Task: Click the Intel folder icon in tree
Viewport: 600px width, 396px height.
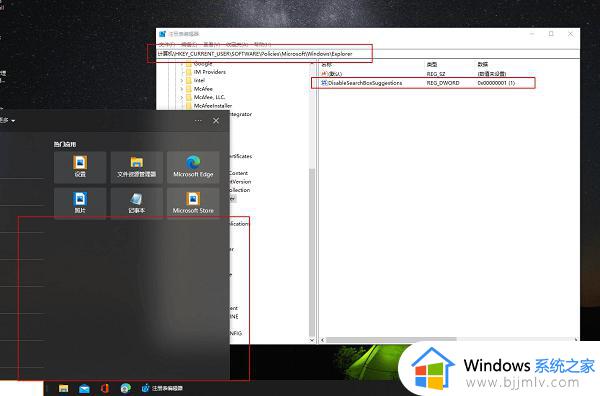Action: tap(189, 80)
